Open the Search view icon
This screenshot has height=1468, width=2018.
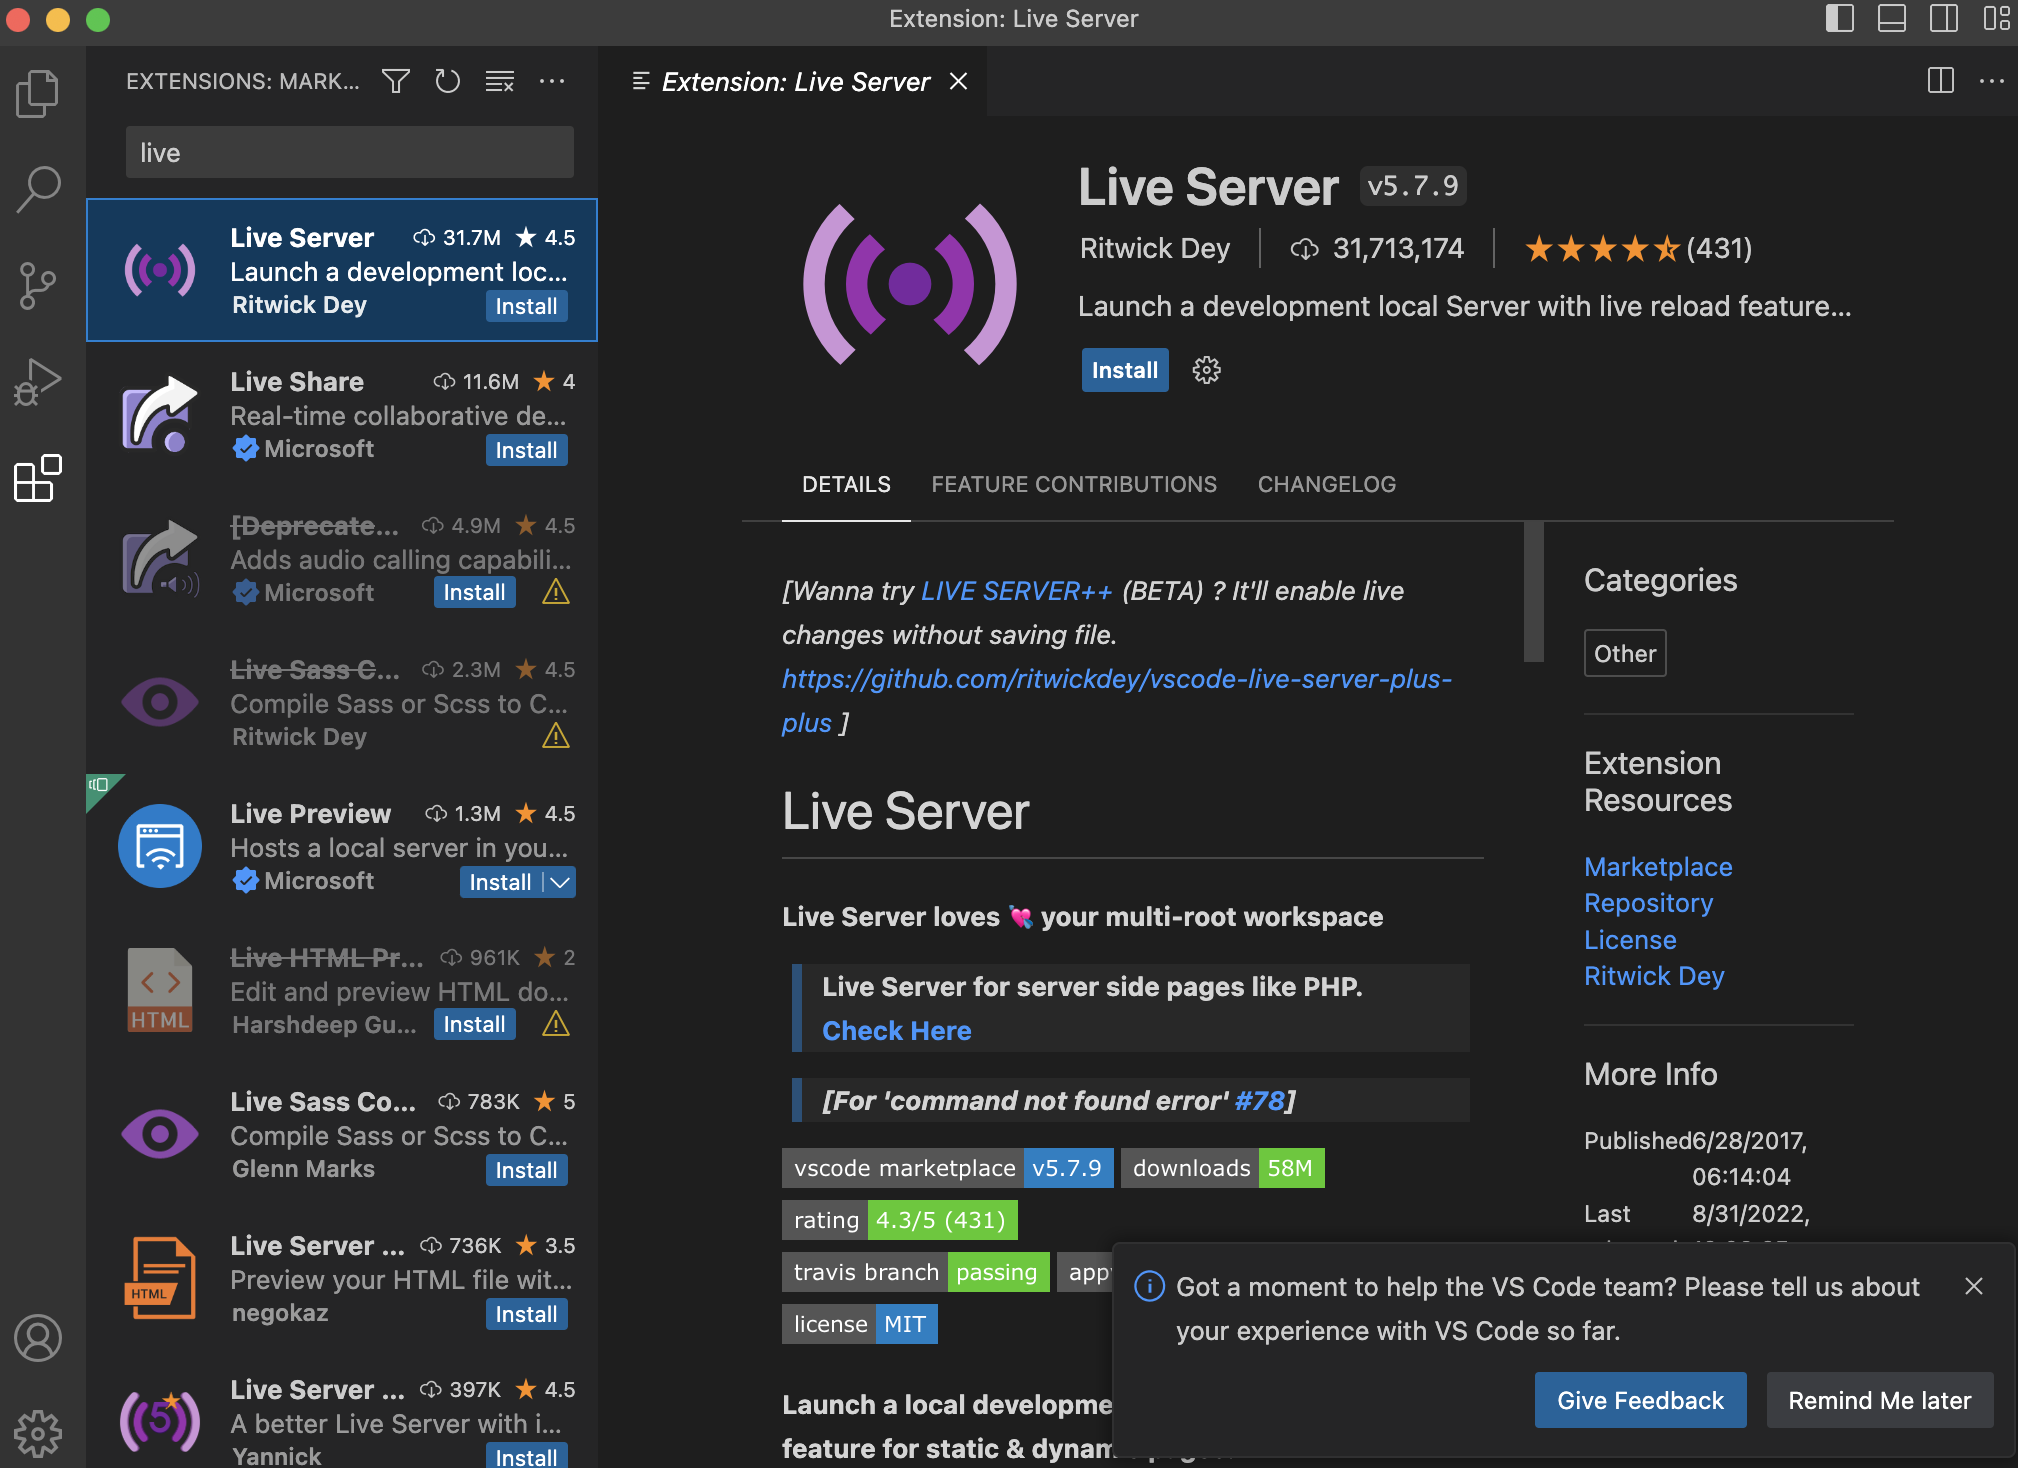38,188
